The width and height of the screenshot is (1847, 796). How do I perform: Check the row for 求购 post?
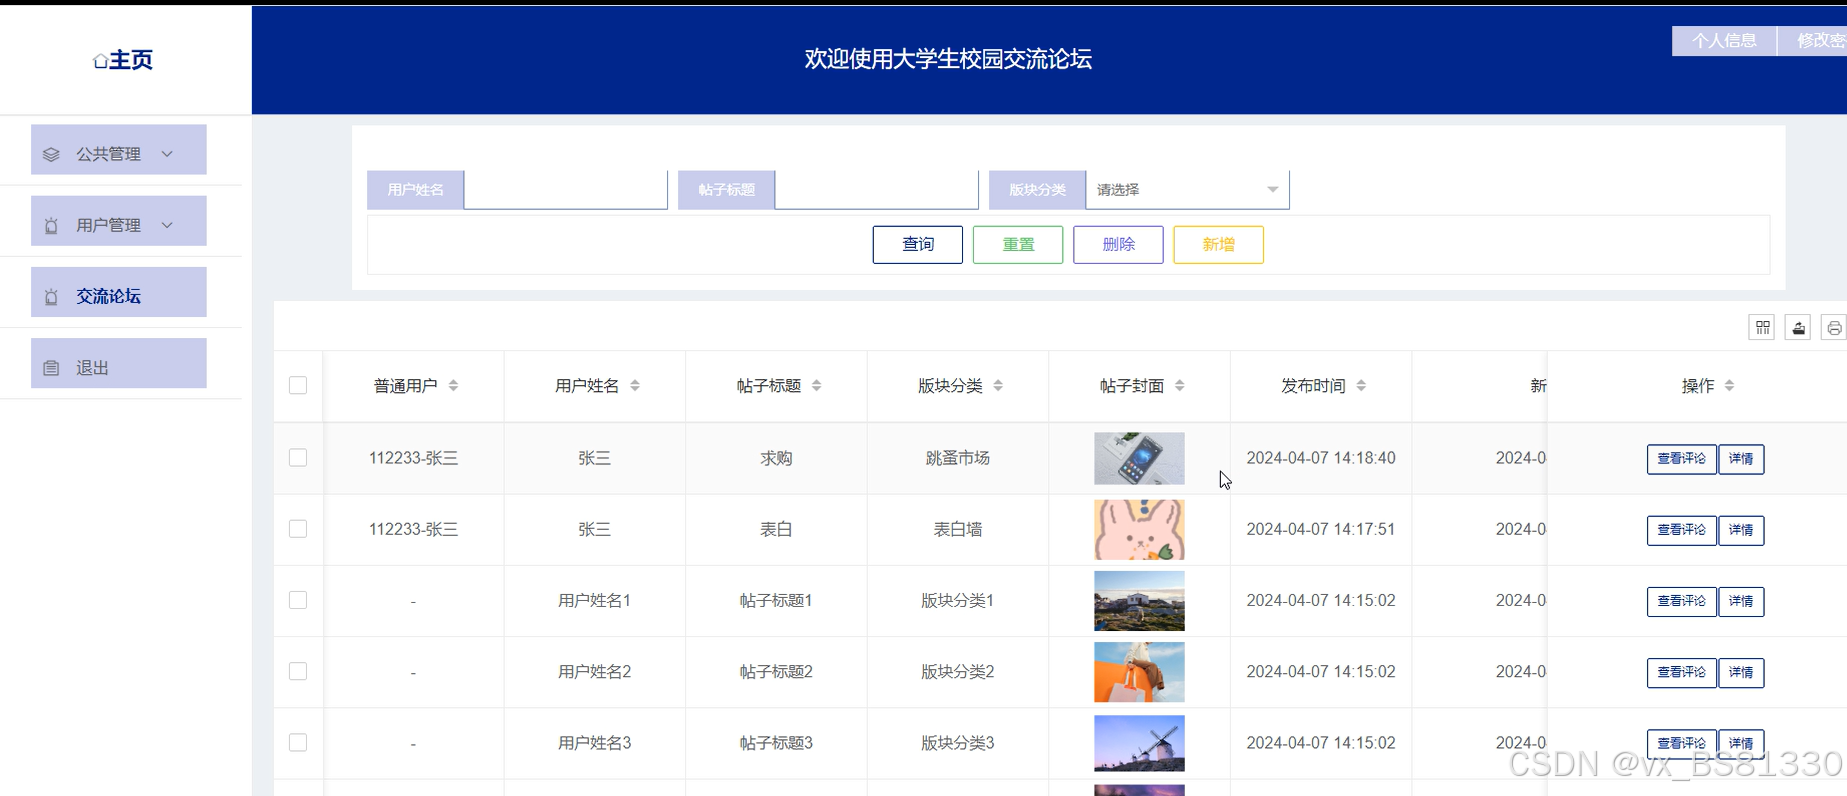point(298,457)
